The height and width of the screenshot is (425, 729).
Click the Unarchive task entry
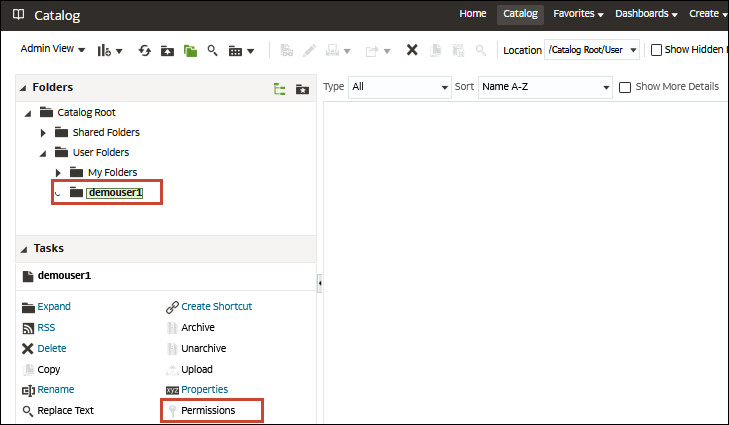click(204, 348)
